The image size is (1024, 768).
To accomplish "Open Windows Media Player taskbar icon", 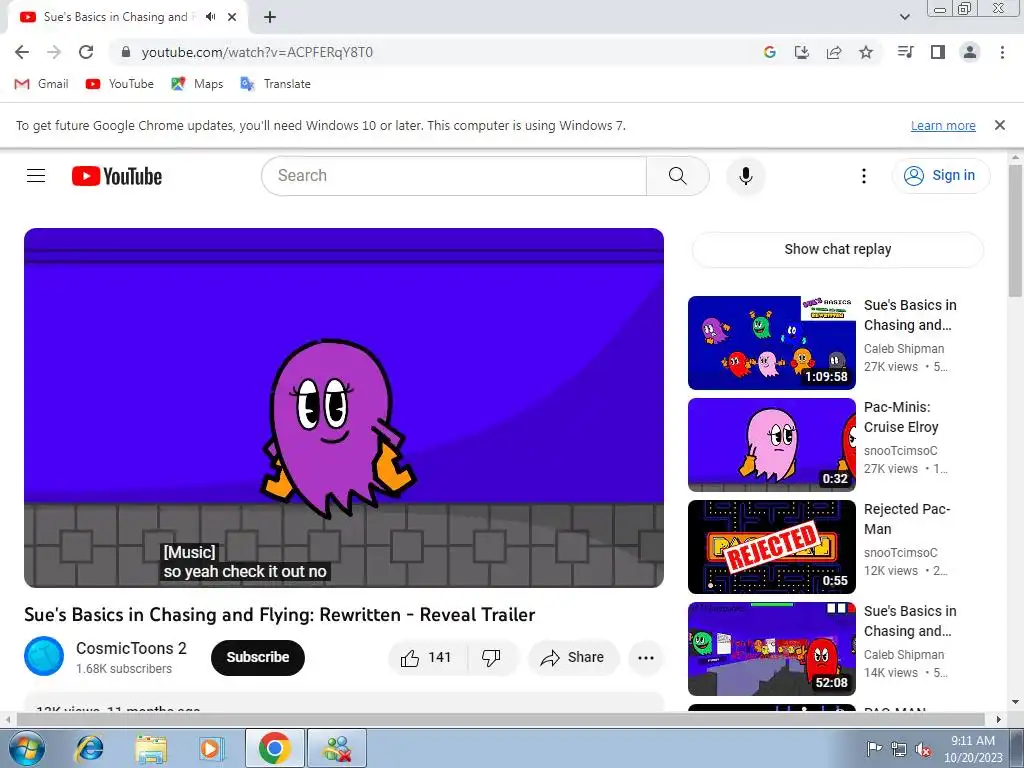I will pyautogui.click(x=212, y=748).
